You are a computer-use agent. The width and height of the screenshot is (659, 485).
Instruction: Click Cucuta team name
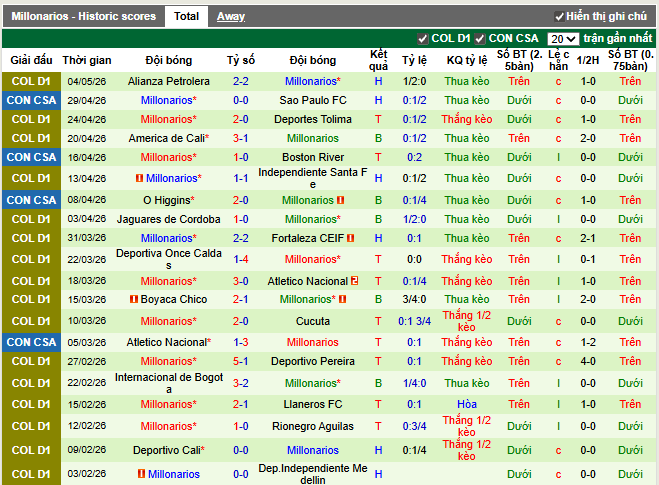pos(313,321)
